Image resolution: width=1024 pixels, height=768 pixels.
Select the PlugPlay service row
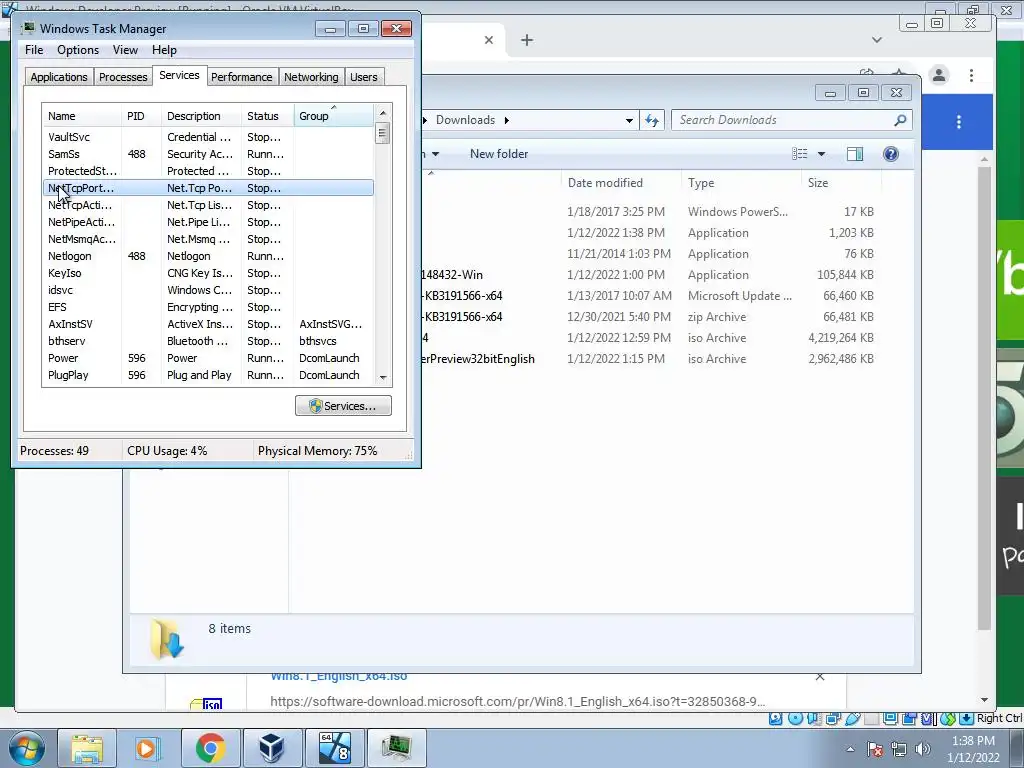(208, 375)
